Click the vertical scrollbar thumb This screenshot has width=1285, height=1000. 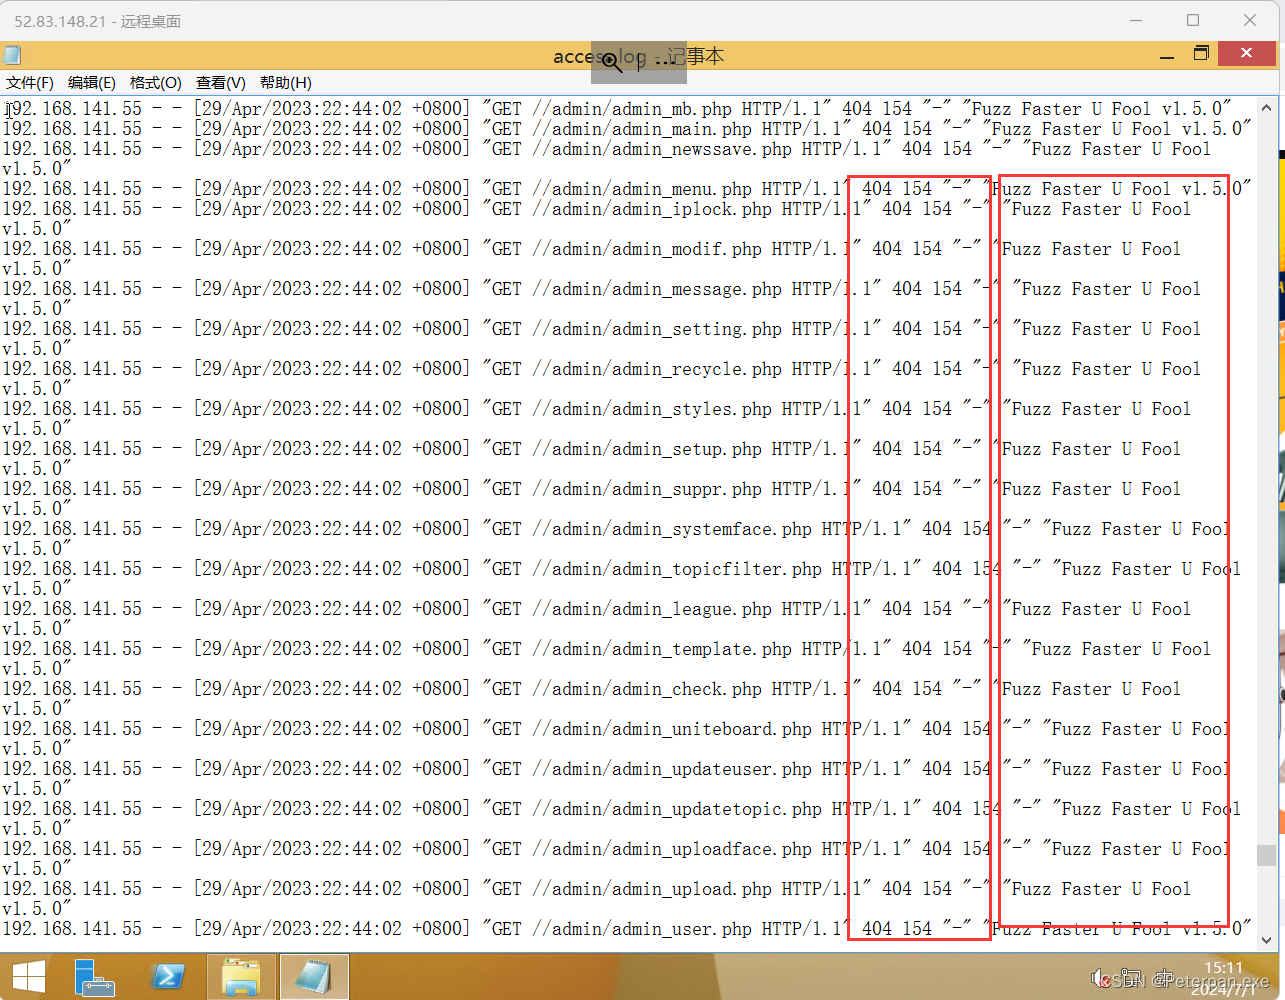pos(1267,855)
